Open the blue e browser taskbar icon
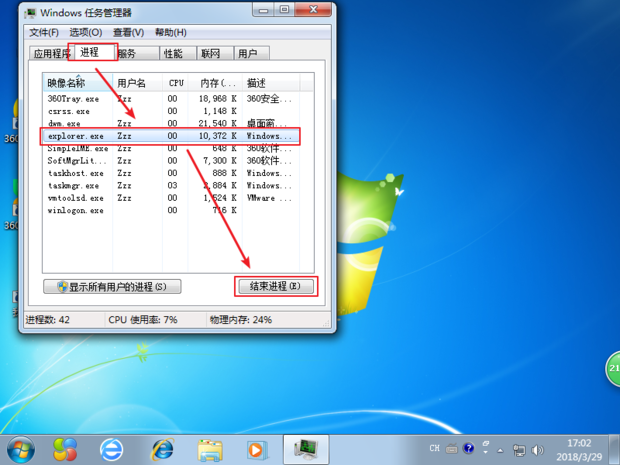Viewport: 620px width, 465px height. tap(112, 450)
